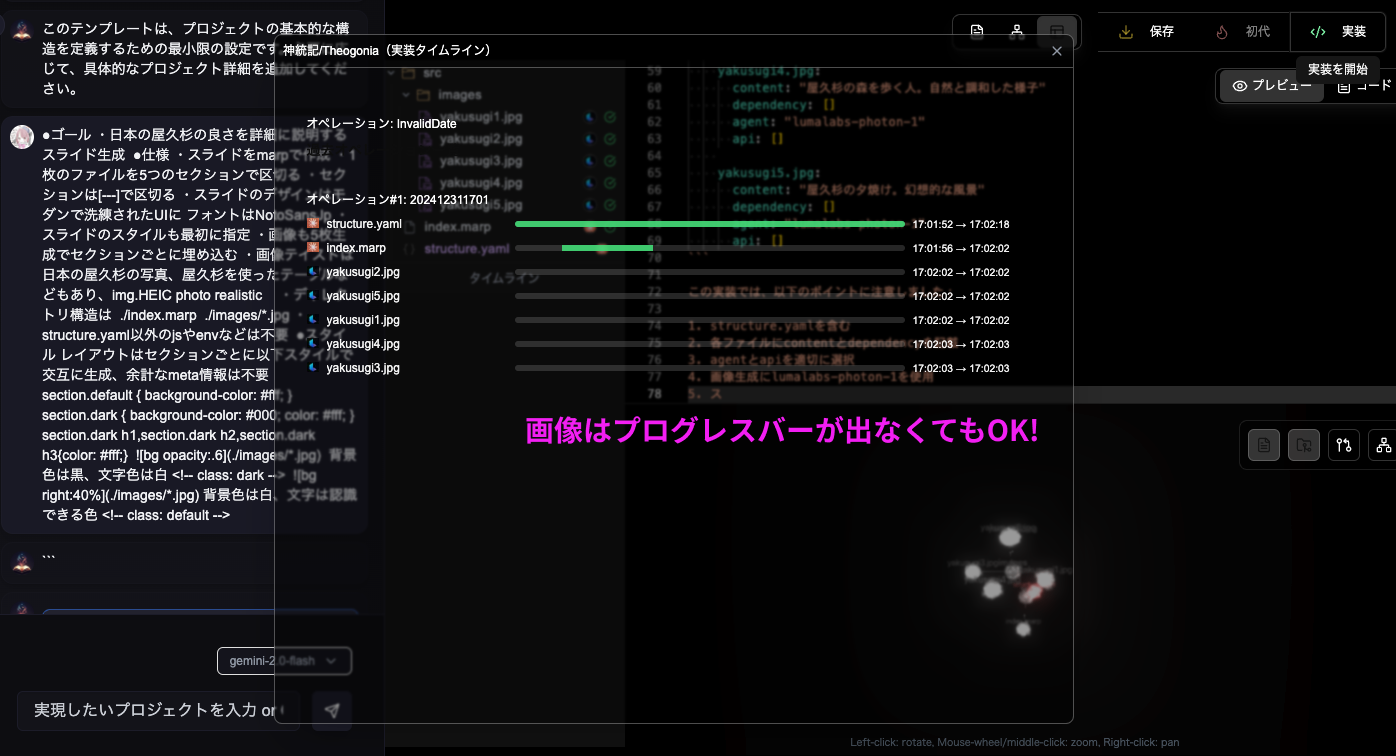Image resolution: width=1396 pixels, height=756 pixels.
Task: Click the green check icon beside background yakusugi1.jpg
Action: click(610, 117)
